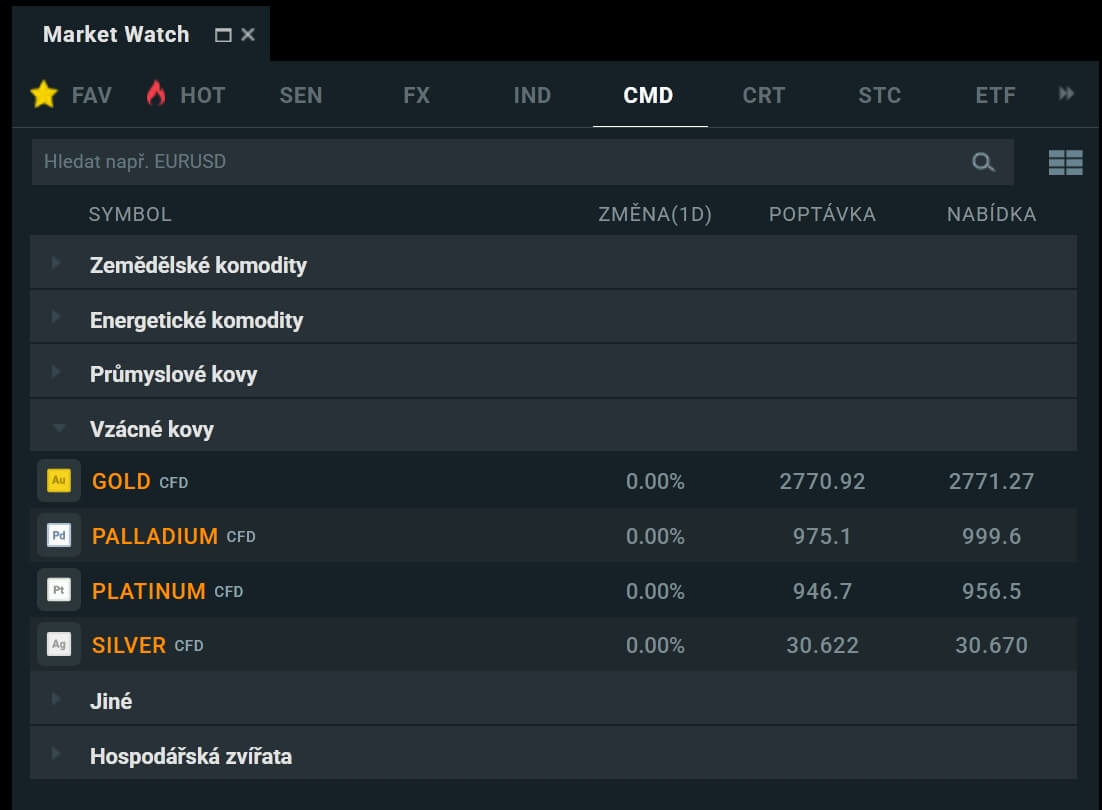Switch layout with the grid view icon

(1065, 162)
